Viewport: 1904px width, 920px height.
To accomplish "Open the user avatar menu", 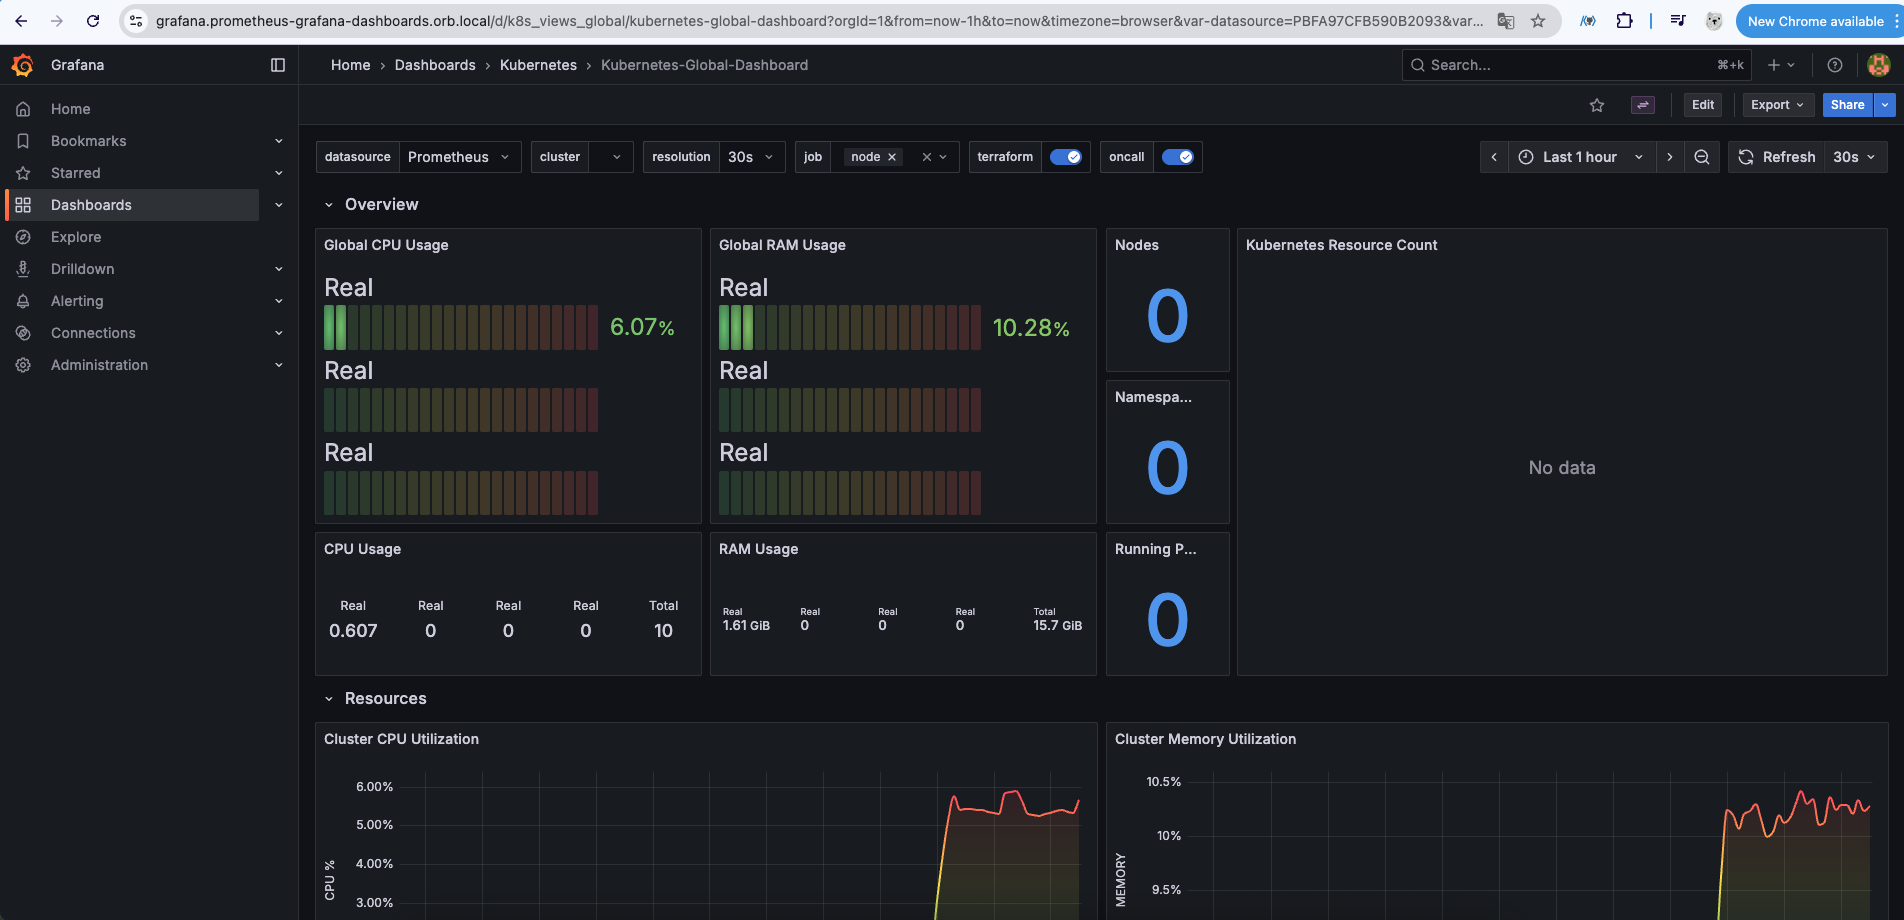I will point(1879,65).
